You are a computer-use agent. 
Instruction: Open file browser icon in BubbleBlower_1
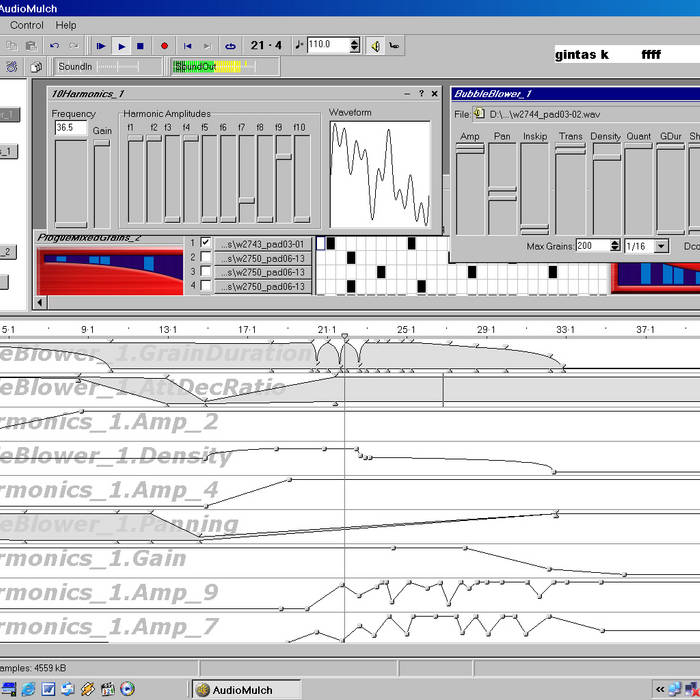pyautogui.click(x=479, y=114)
